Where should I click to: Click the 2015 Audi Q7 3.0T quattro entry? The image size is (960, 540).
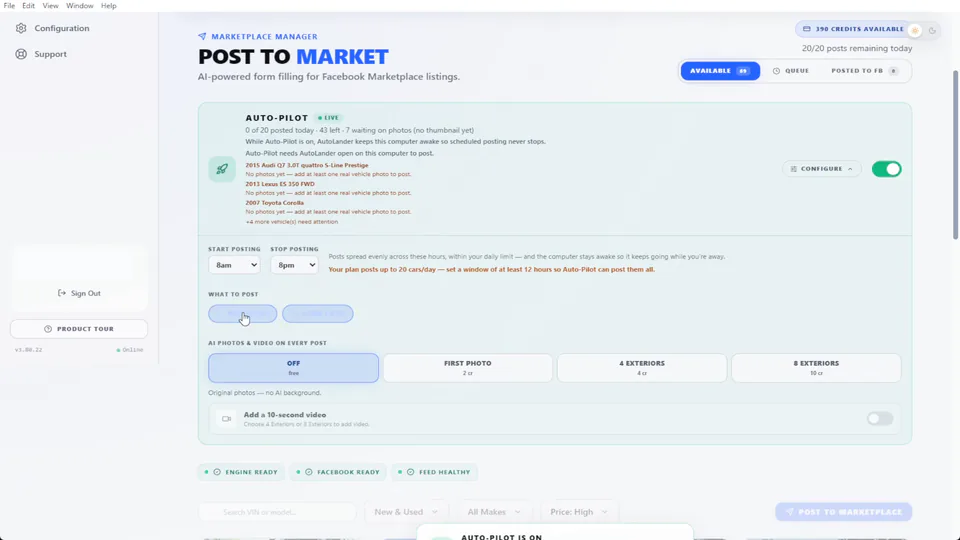click(307, 165)
